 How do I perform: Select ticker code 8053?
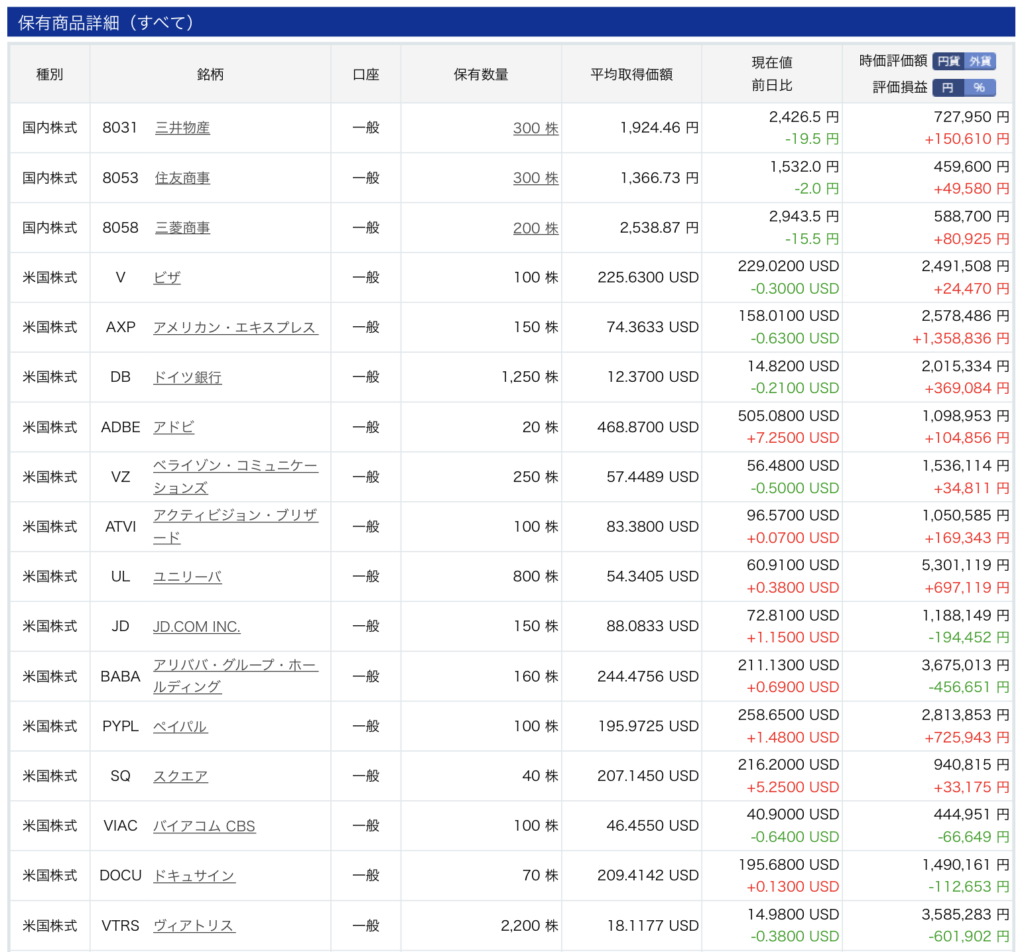click(120, 178)
